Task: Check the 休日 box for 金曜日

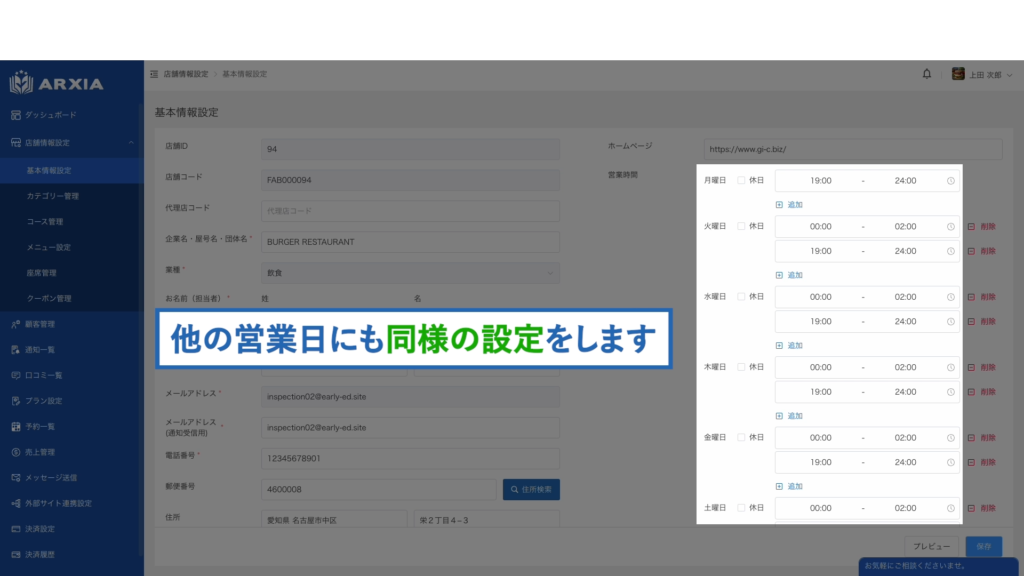Action: click(741, 438)
